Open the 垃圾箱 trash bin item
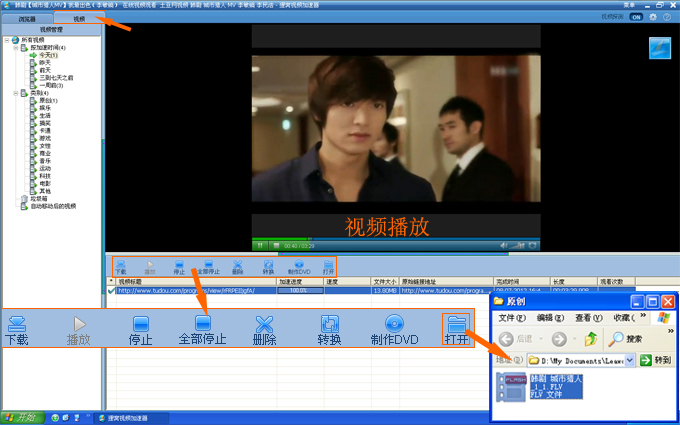The height and width of the screenshot is (425, 680). tap(40, 199)
